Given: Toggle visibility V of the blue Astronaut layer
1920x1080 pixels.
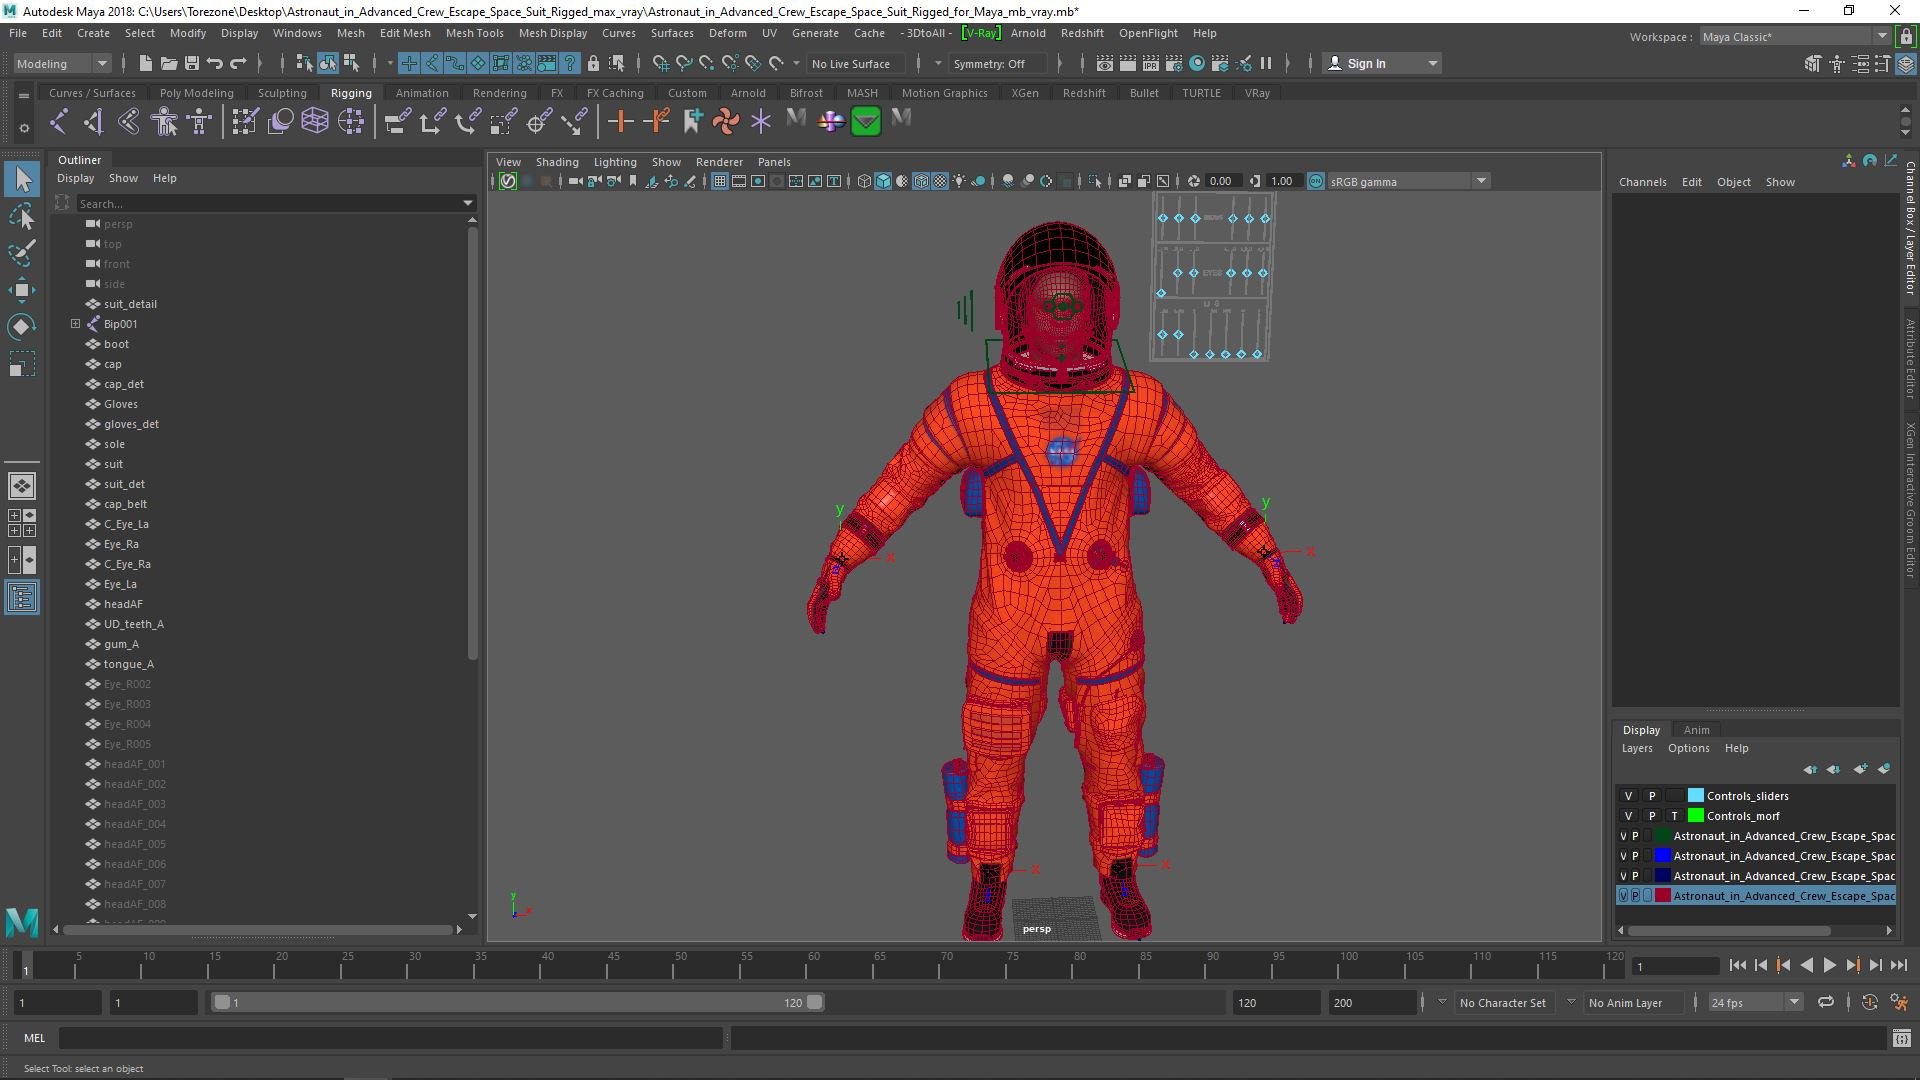Looking at the screenshot, I should tap(1623, 856).
